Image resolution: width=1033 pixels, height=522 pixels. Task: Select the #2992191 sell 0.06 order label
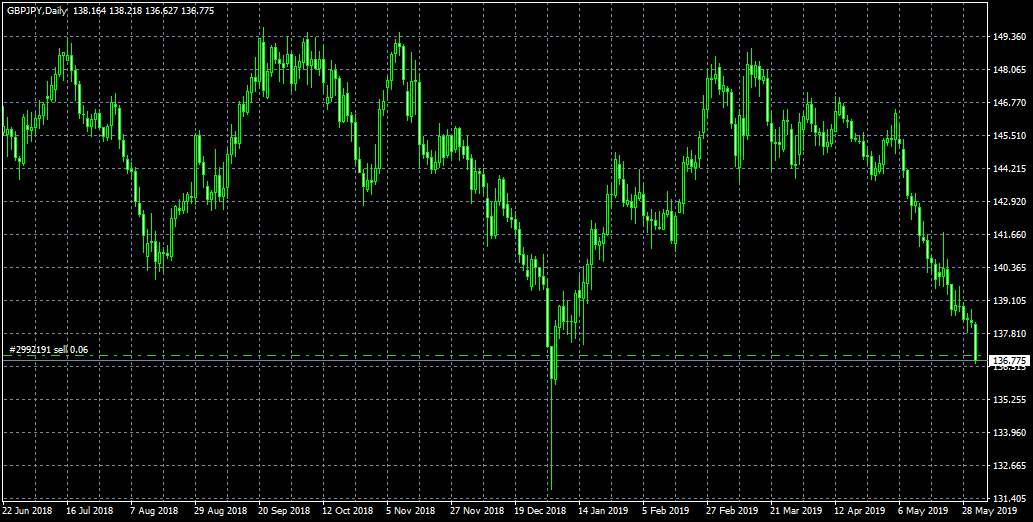[48, 350]
